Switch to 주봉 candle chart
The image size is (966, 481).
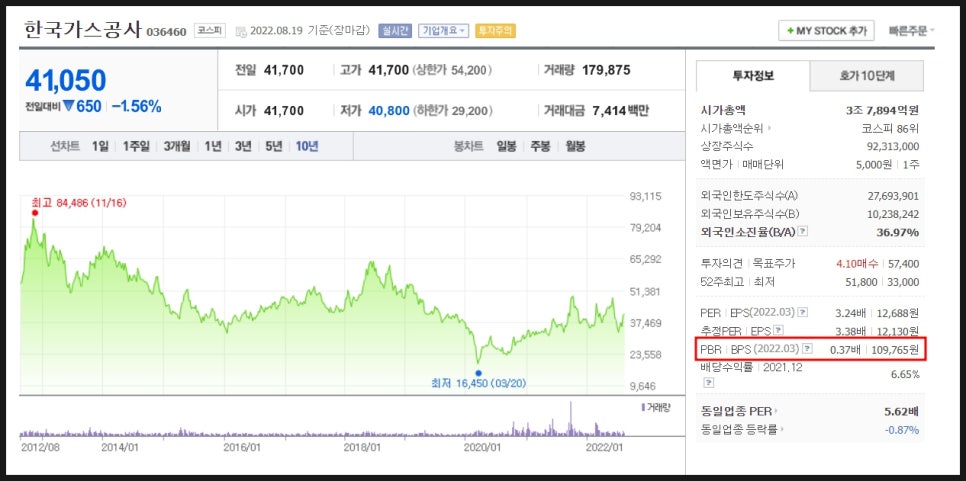click(x=540, y=147)
